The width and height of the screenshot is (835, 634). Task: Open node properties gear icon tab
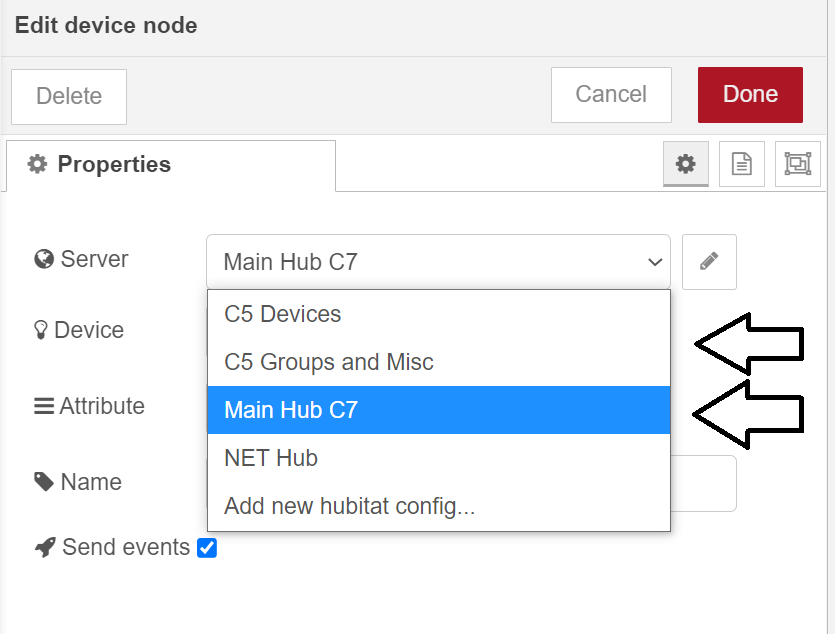[685, 164]
